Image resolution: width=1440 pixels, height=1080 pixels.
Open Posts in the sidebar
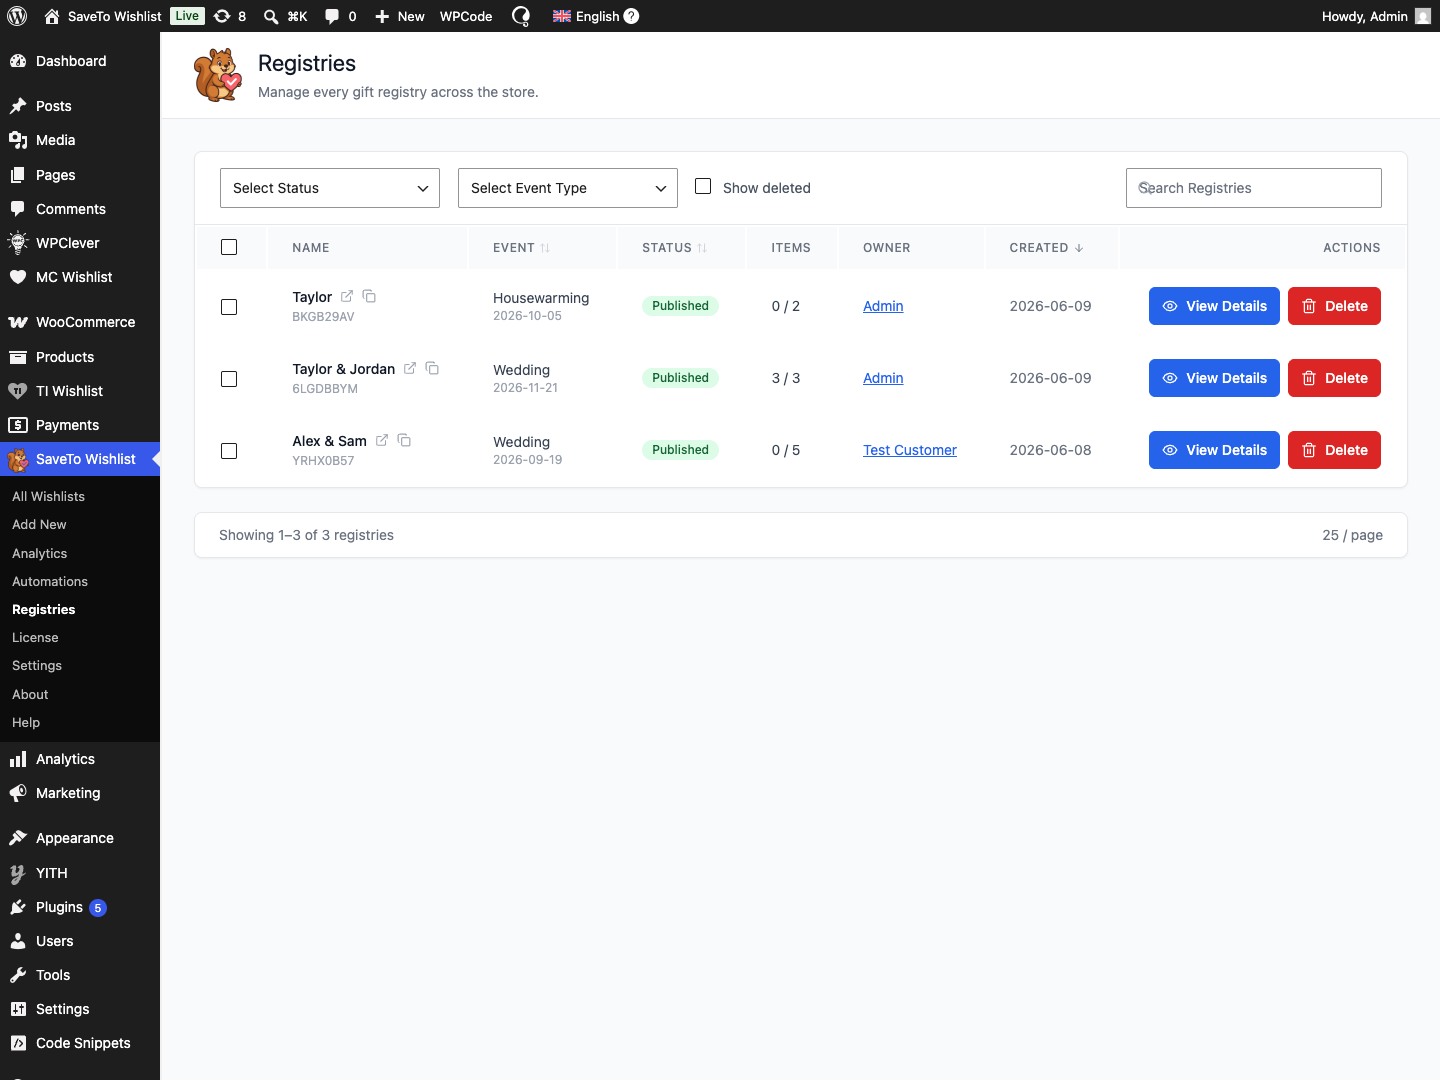pyautogui.click(x=80, y=106)
